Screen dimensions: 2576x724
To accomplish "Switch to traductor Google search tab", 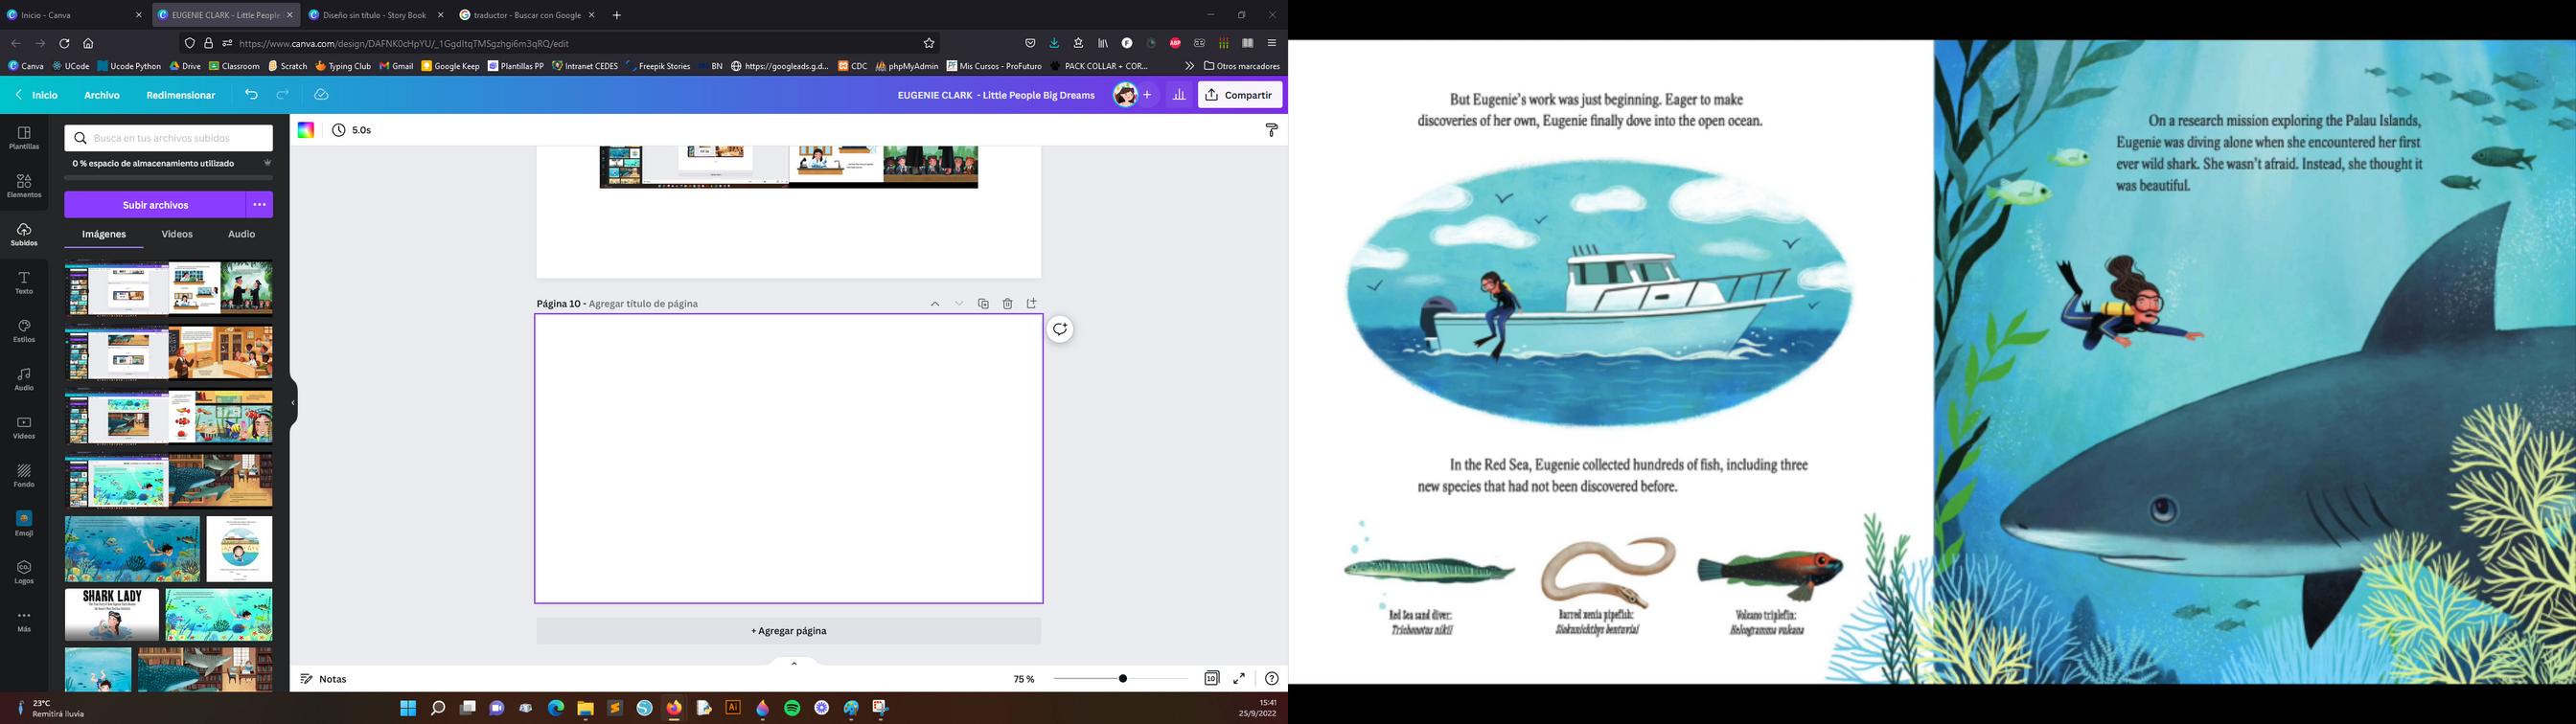I will pyautogui.click(x=527, y=15).
